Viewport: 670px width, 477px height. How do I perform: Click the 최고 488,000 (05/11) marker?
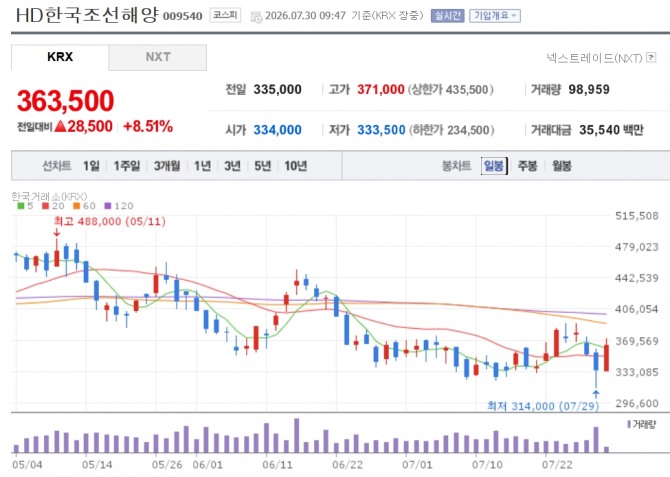tap(109, 221)
